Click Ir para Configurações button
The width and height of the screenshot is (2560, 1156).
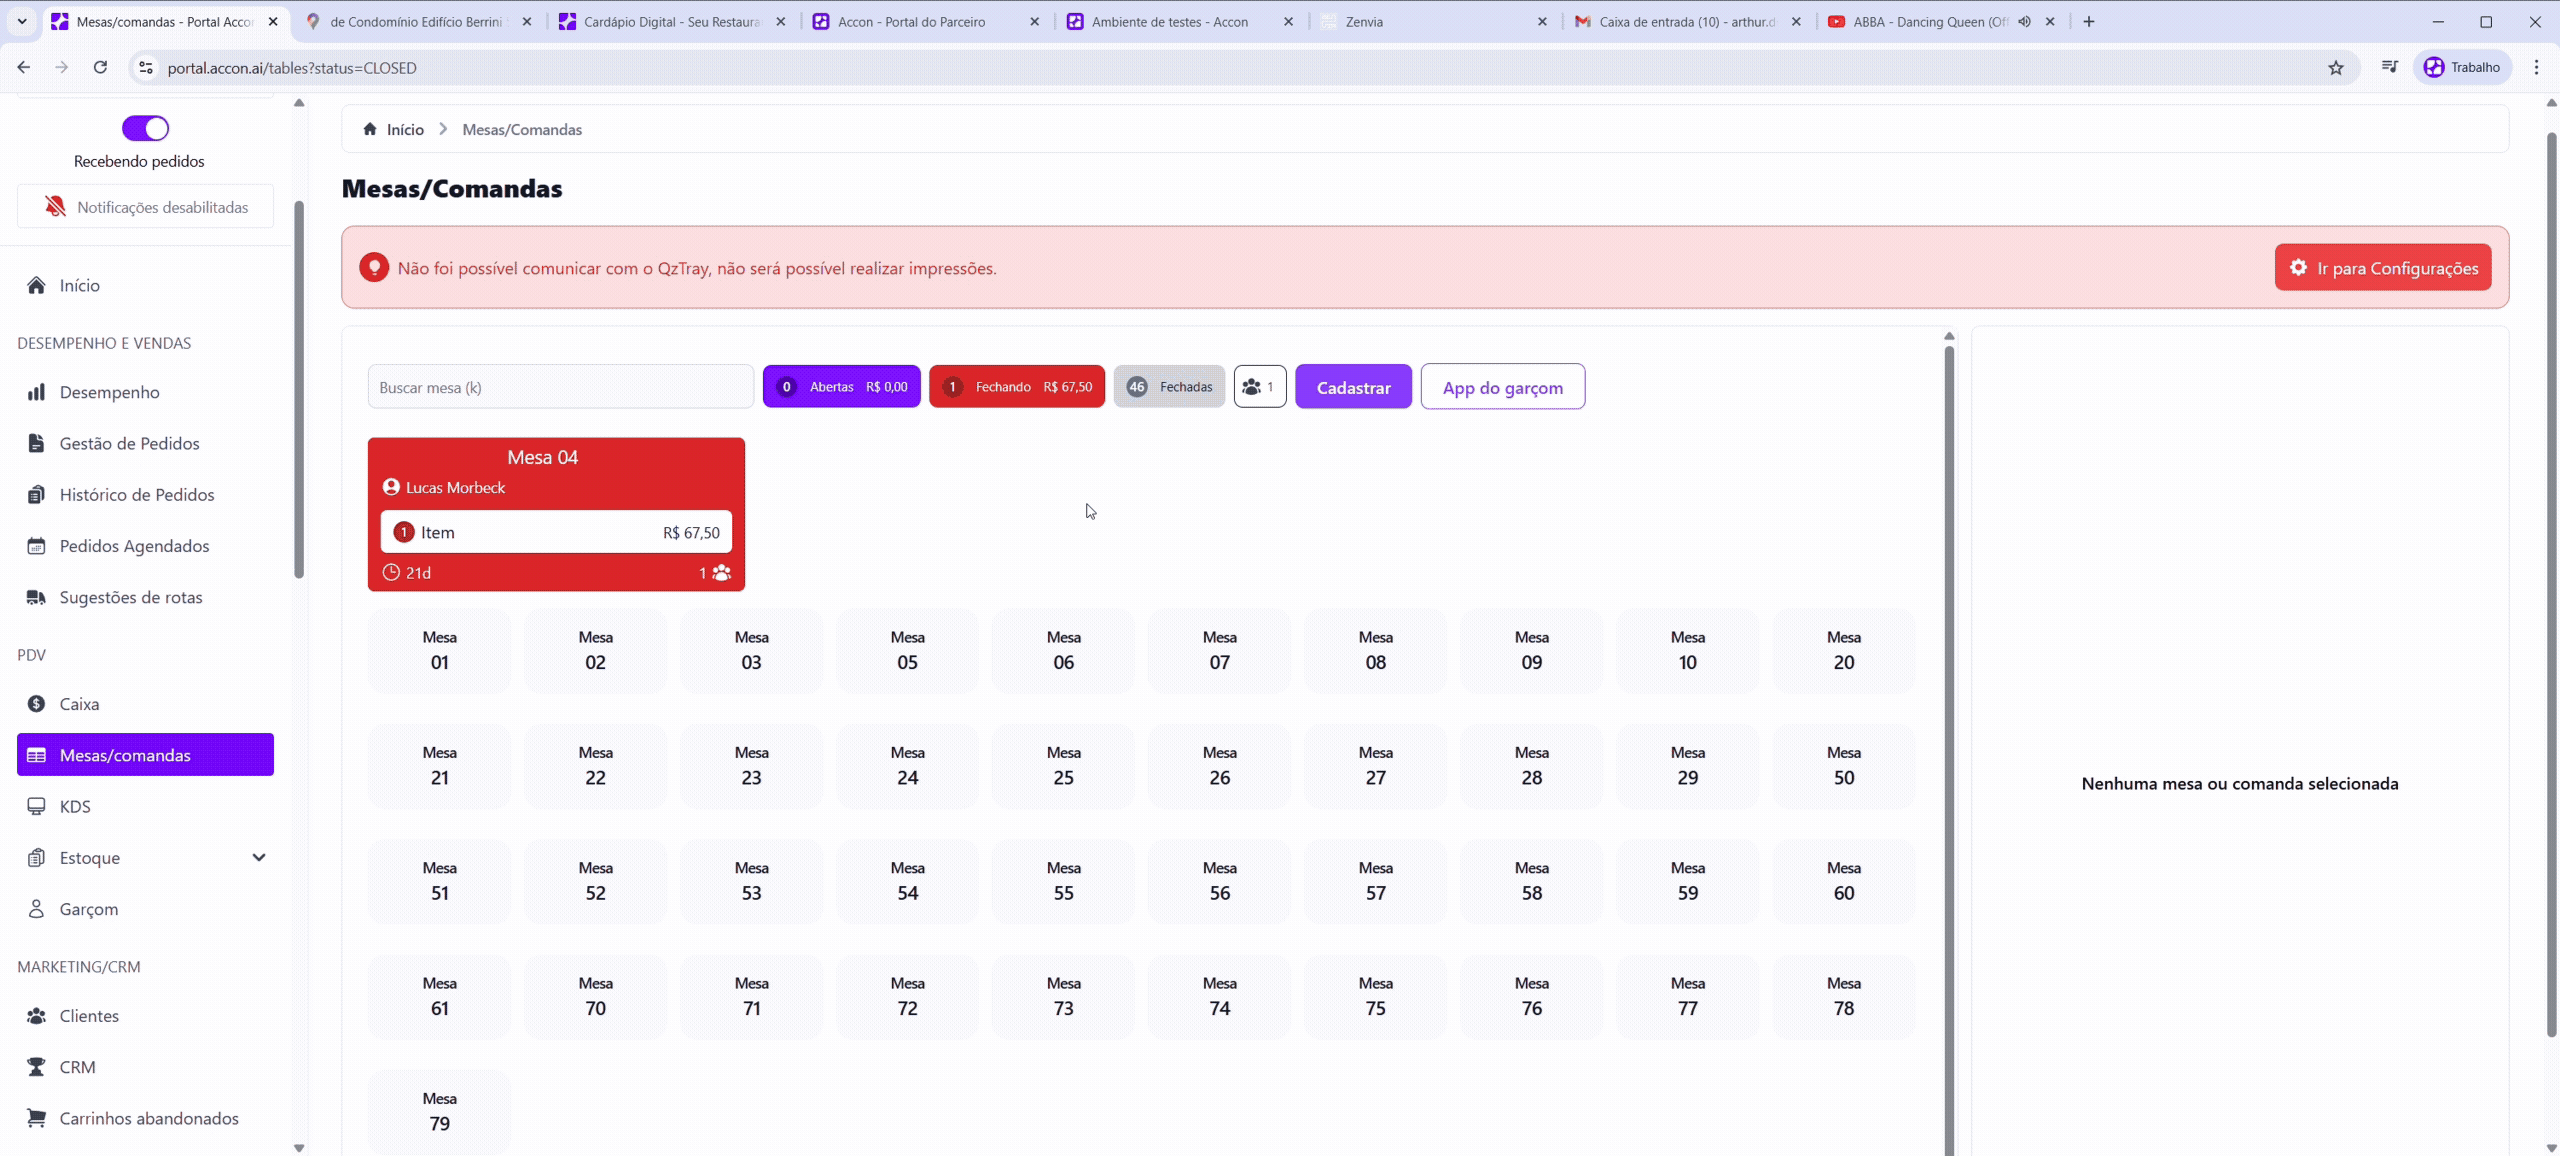2382,268
